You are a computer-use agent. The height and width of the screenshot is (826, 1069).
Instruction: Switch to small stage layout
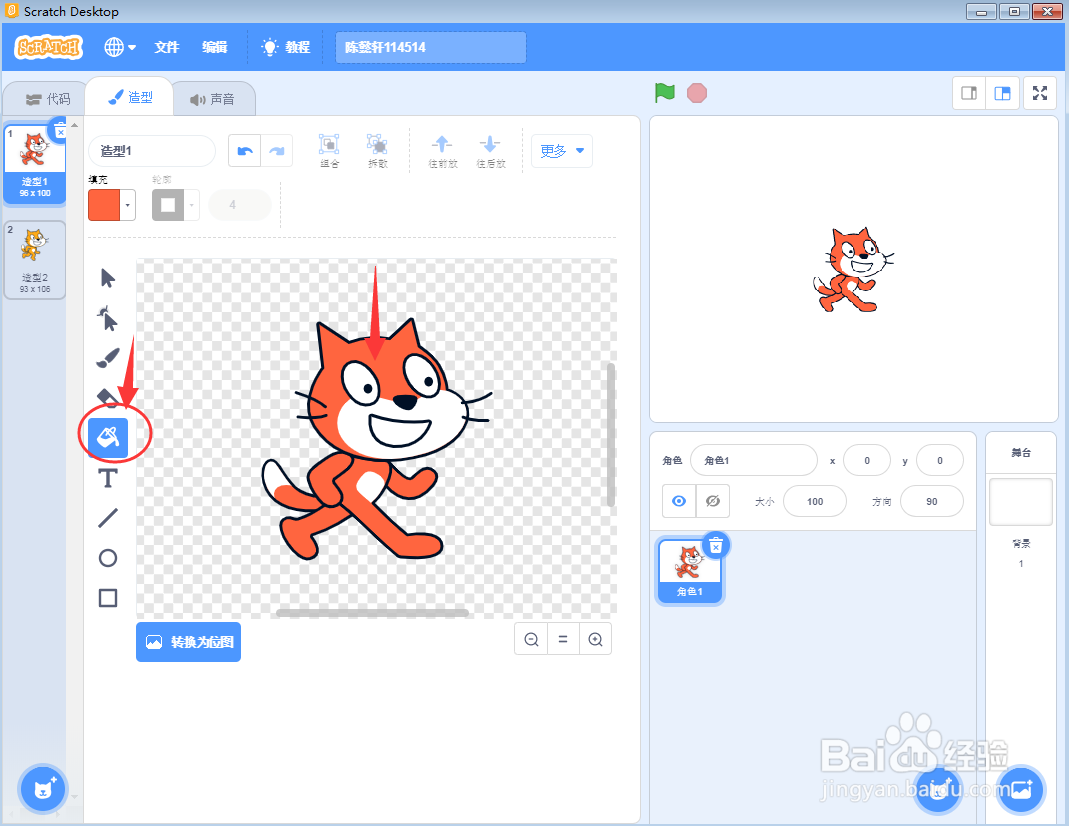tap(969, 93)
